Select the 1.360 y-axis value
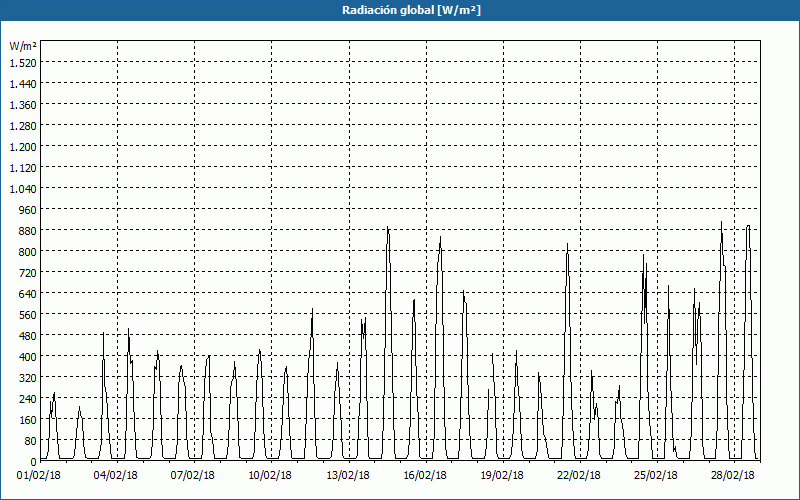Screen dimensions: 800x500 click(23, 105)
